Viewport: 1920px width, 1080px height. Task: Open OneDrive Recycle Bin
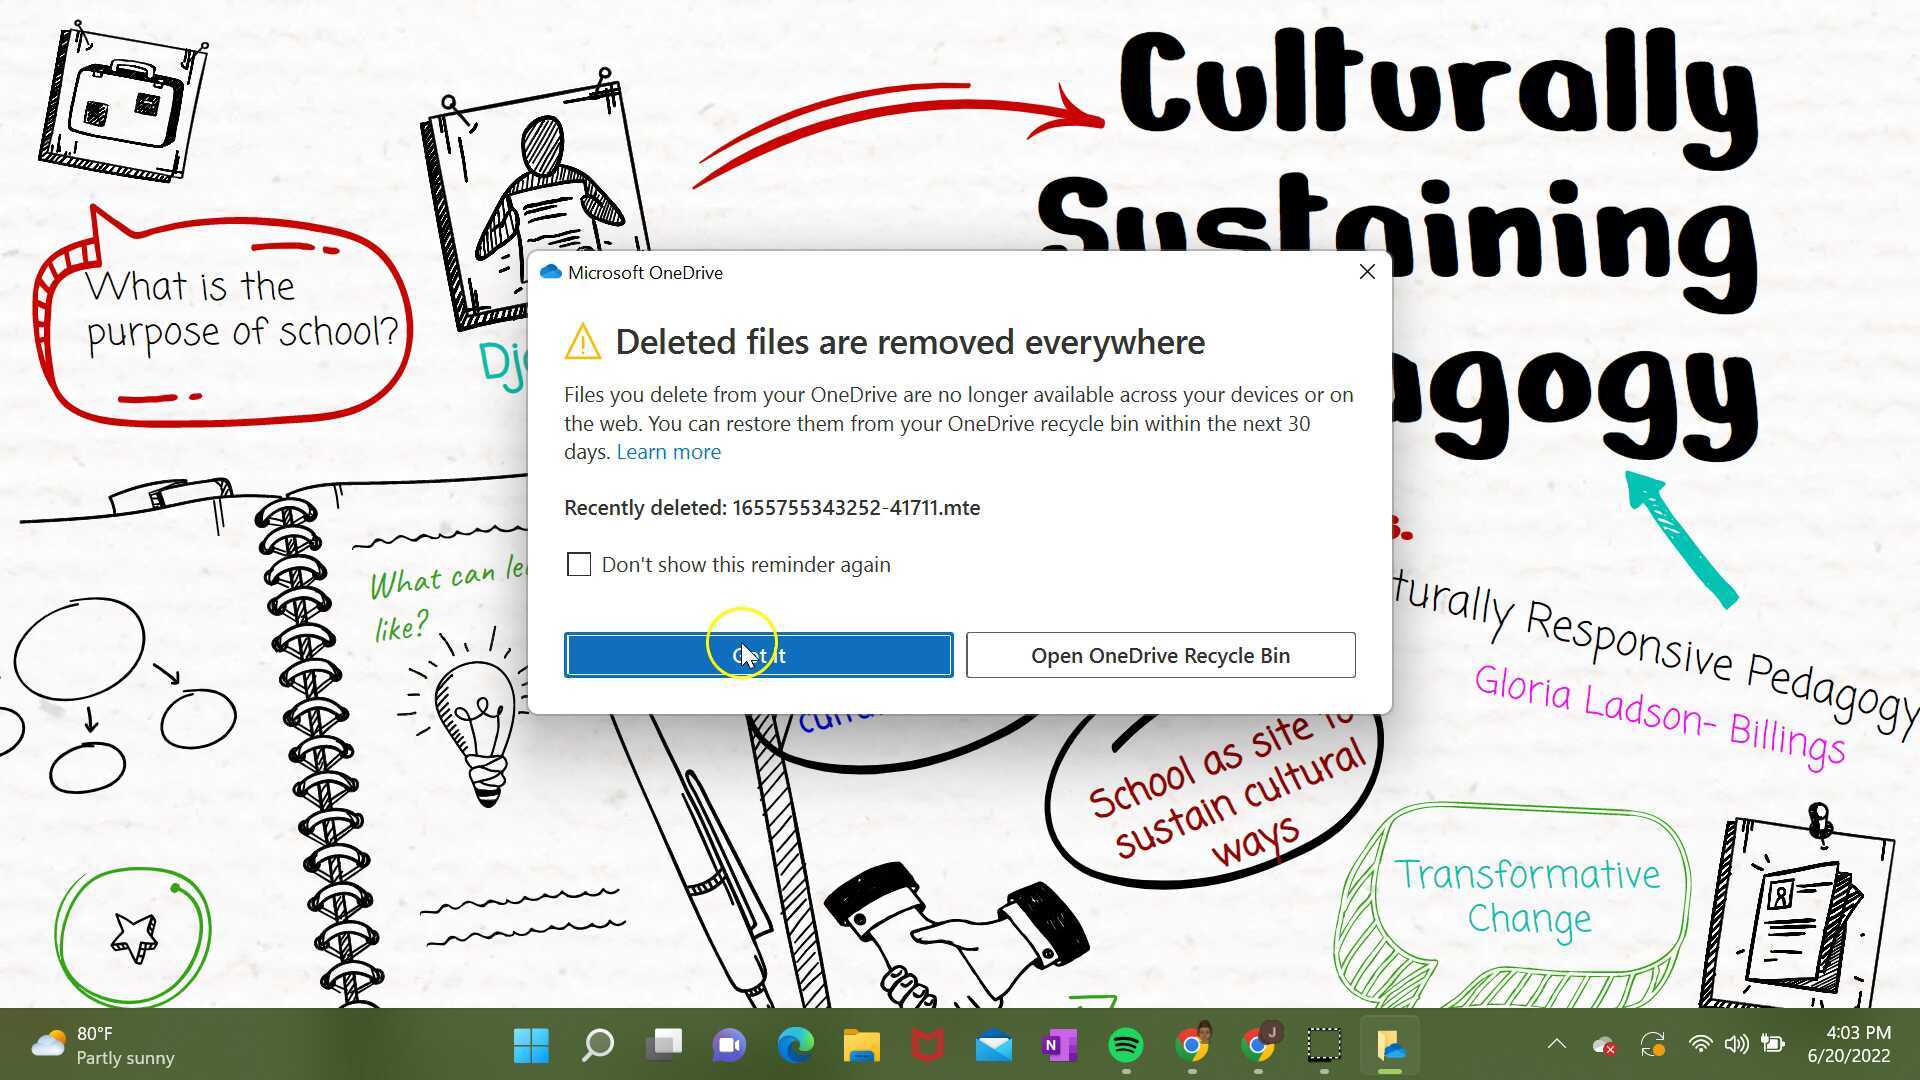(1160, 655)
